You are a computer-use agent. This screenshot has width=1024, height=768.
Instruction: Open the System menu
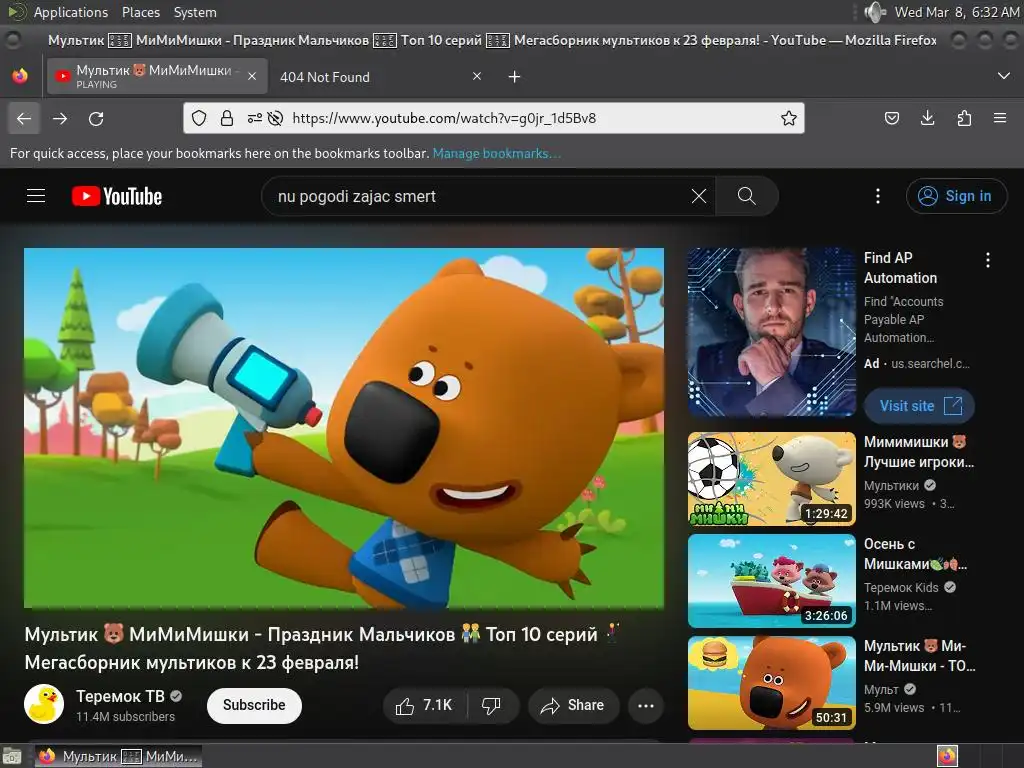pos(195,12)
